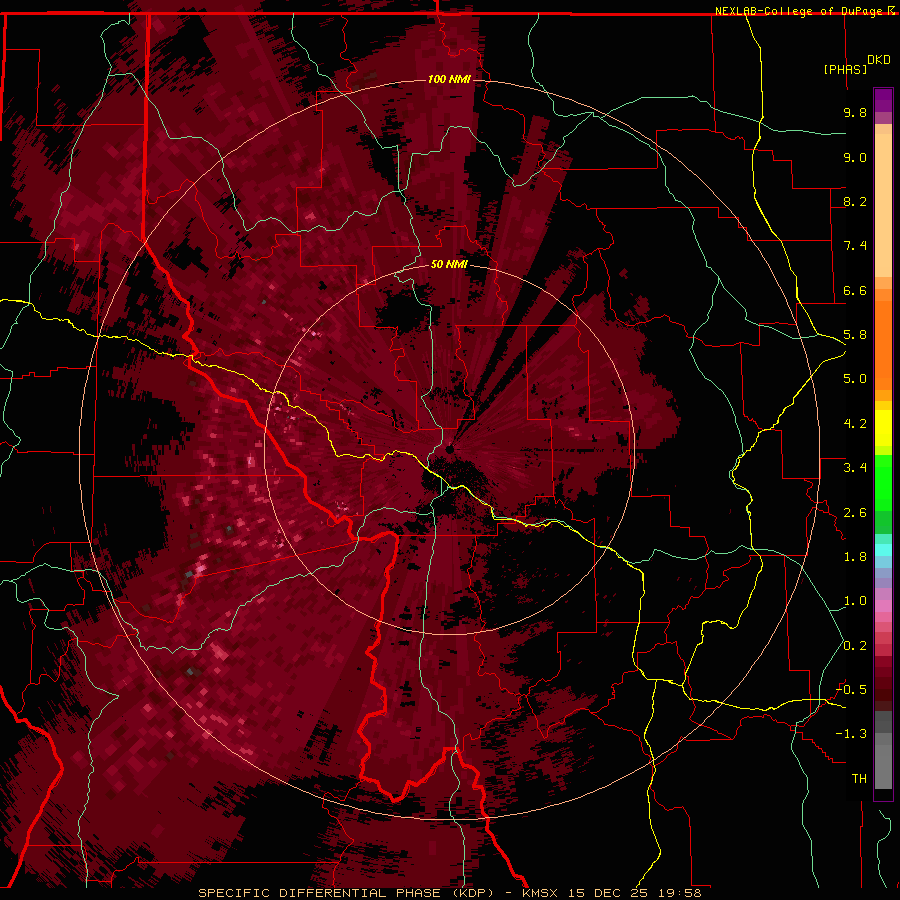The height and width of the screenshot is (900, 900).
Task: Click the 1.0 value on color scale
Action: pyautogui.click(x=855, y=601)
